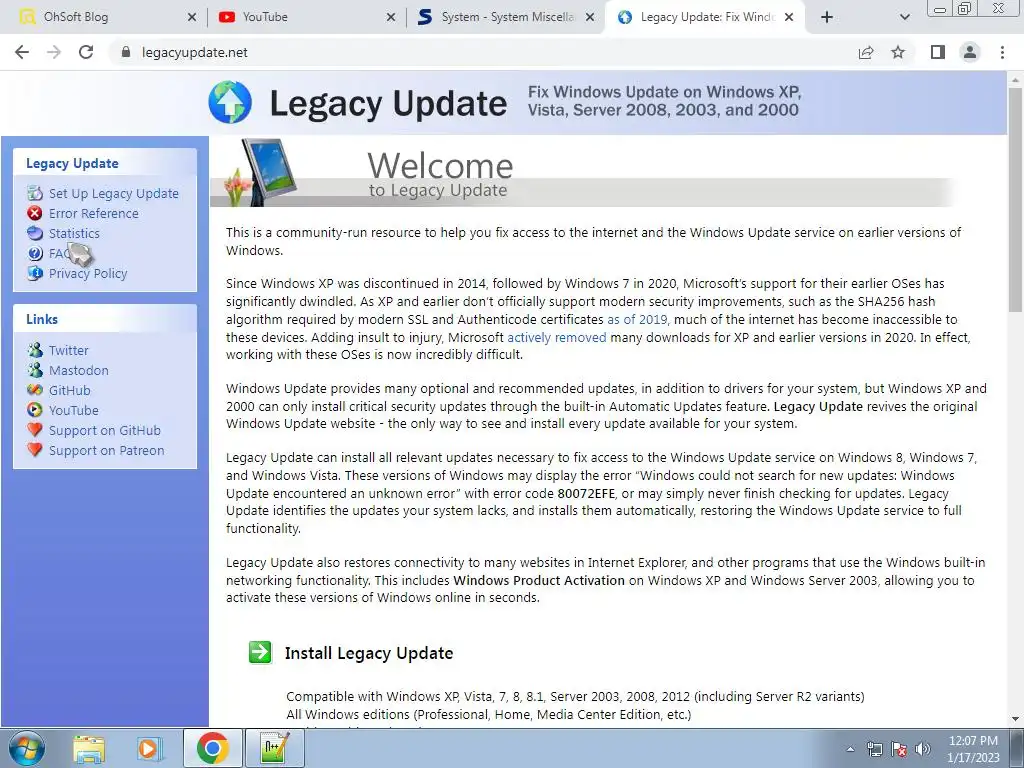Image resolution: width=1024 pixels, height=768 pixels.
Task: Click the volume speaker tray icon
Action: [923, 749]
